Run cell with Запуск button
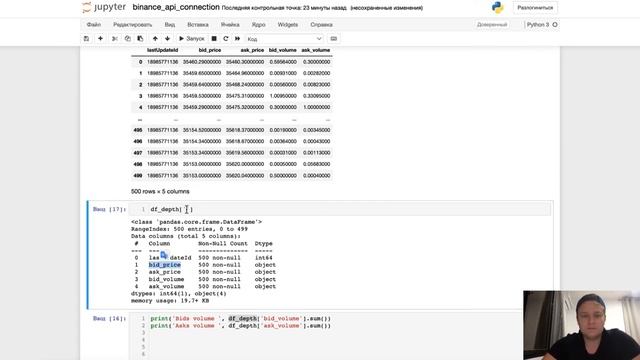The width and height of the screenshot is (640, 360). (191, 38)
